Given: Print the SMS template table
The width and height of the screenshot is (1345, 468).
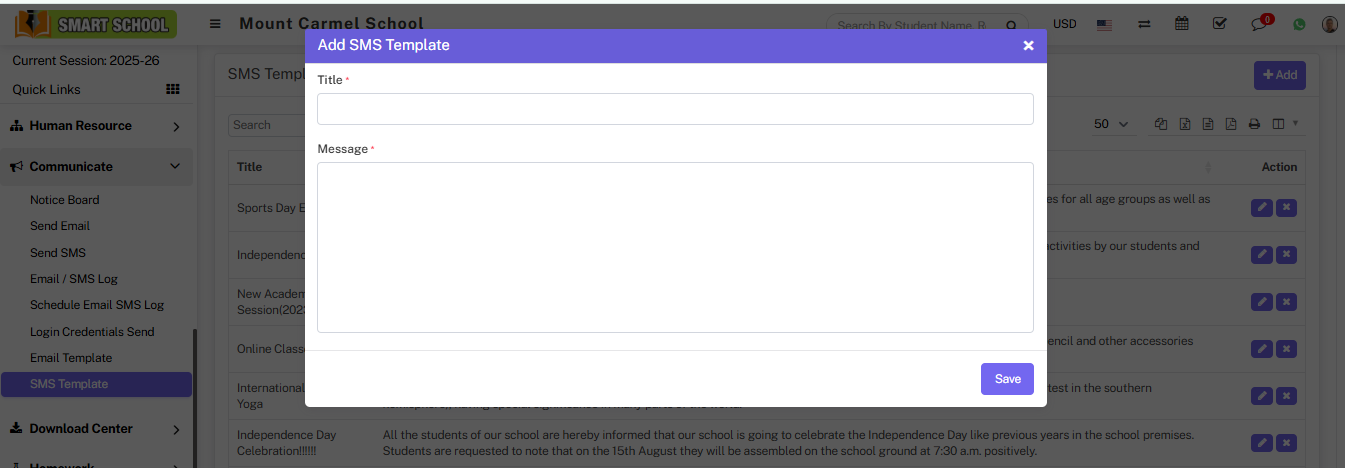Looking at the screenshot, I should coord(1254,124).
